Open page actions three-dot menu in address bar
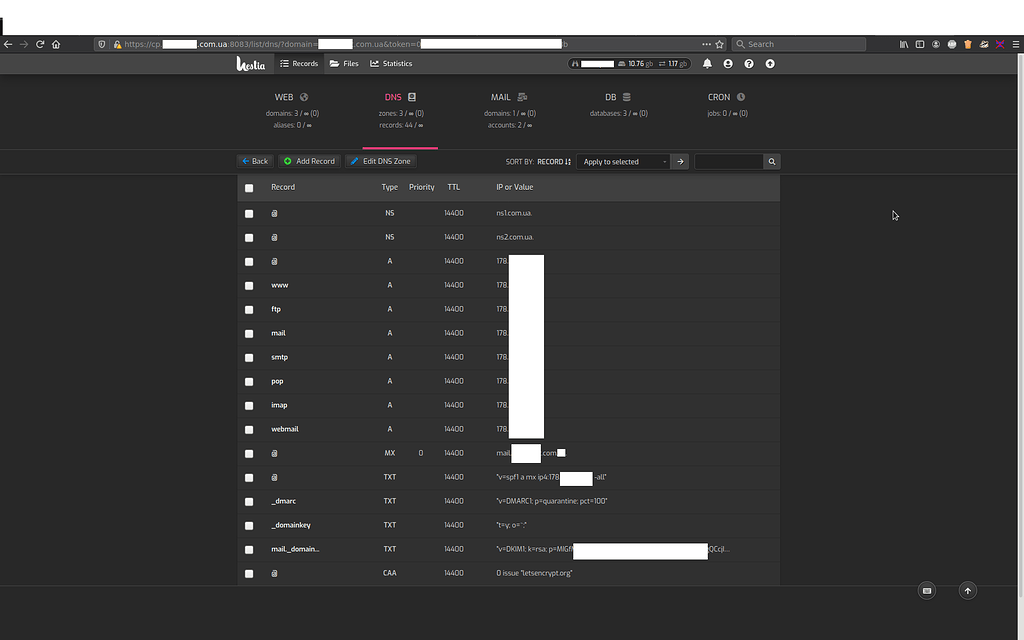This screenshot has height=640, width=1024. point(706,44)
